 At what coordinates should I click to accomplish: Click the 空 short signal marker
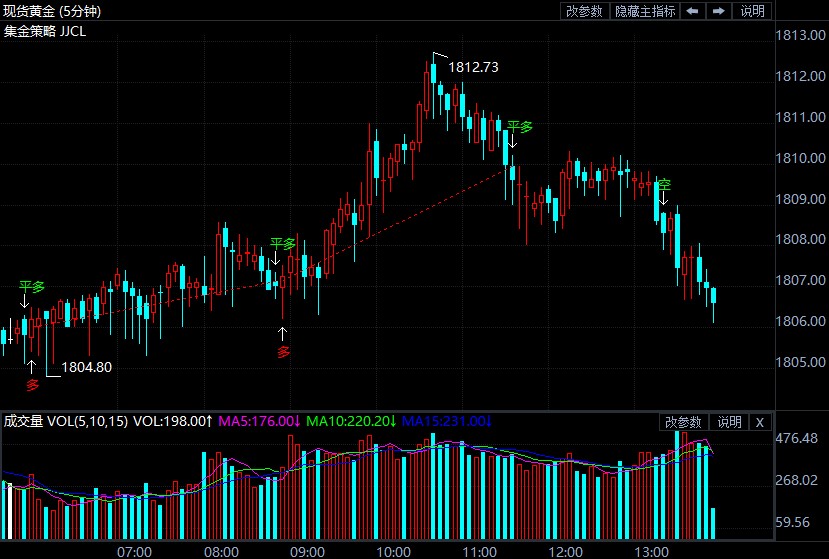click(664, 185)
